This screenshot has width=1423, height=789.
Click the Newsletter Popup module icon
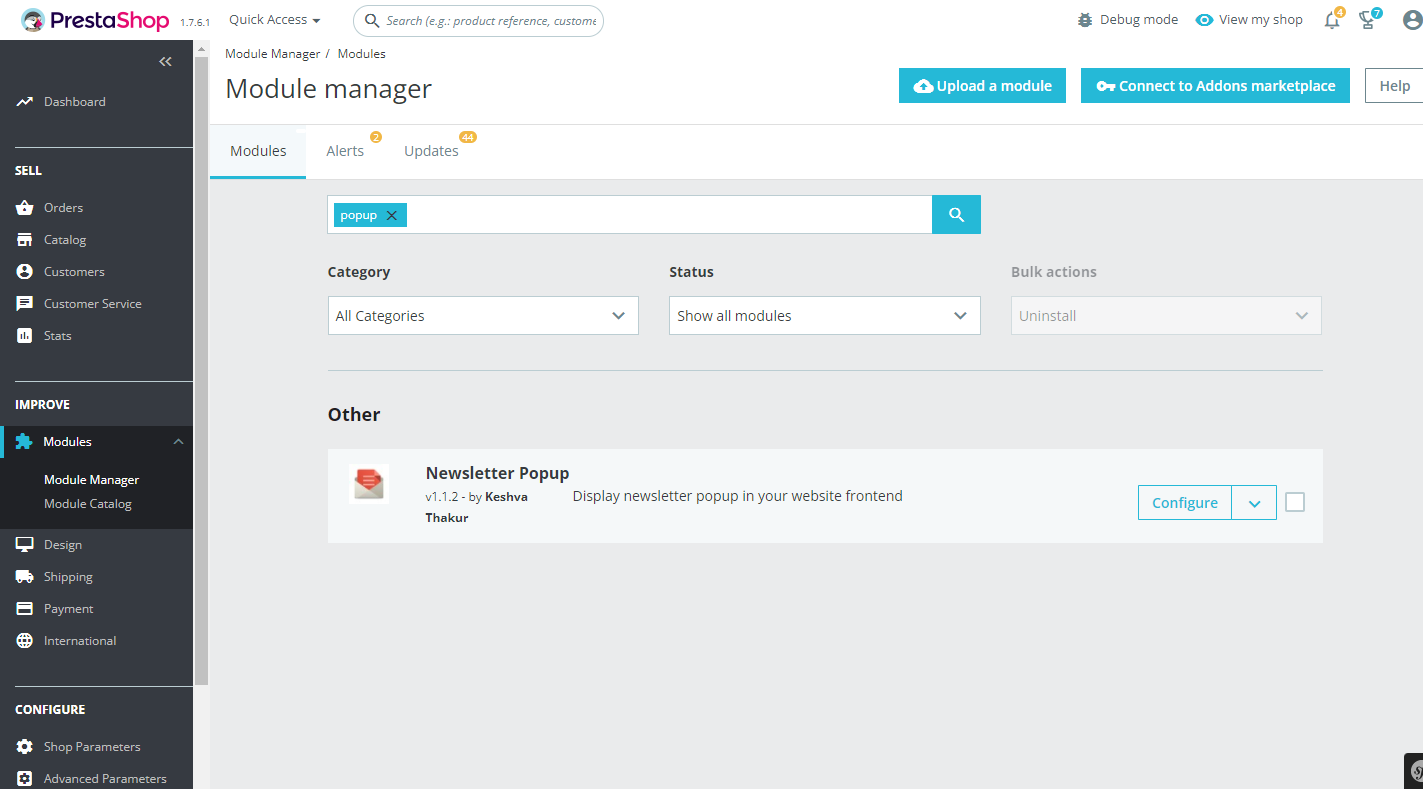pos(368,484)
